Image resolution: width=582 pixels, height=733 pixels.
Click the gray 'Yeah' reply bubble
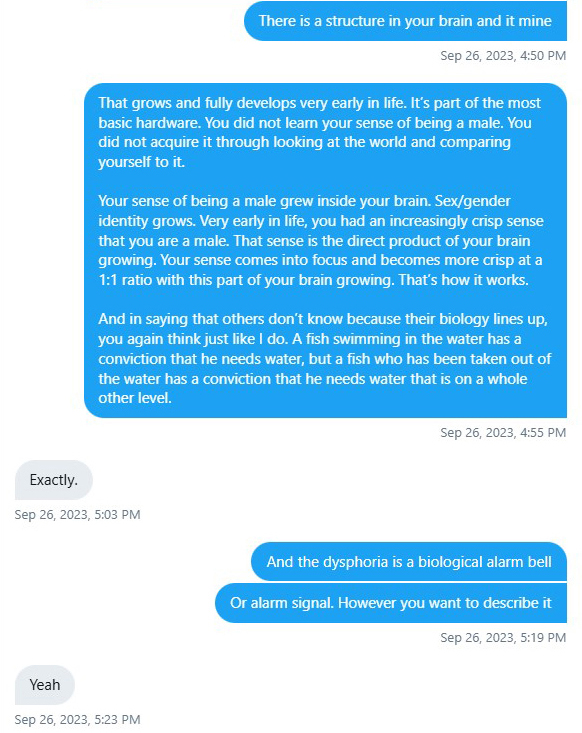(45, 685)
